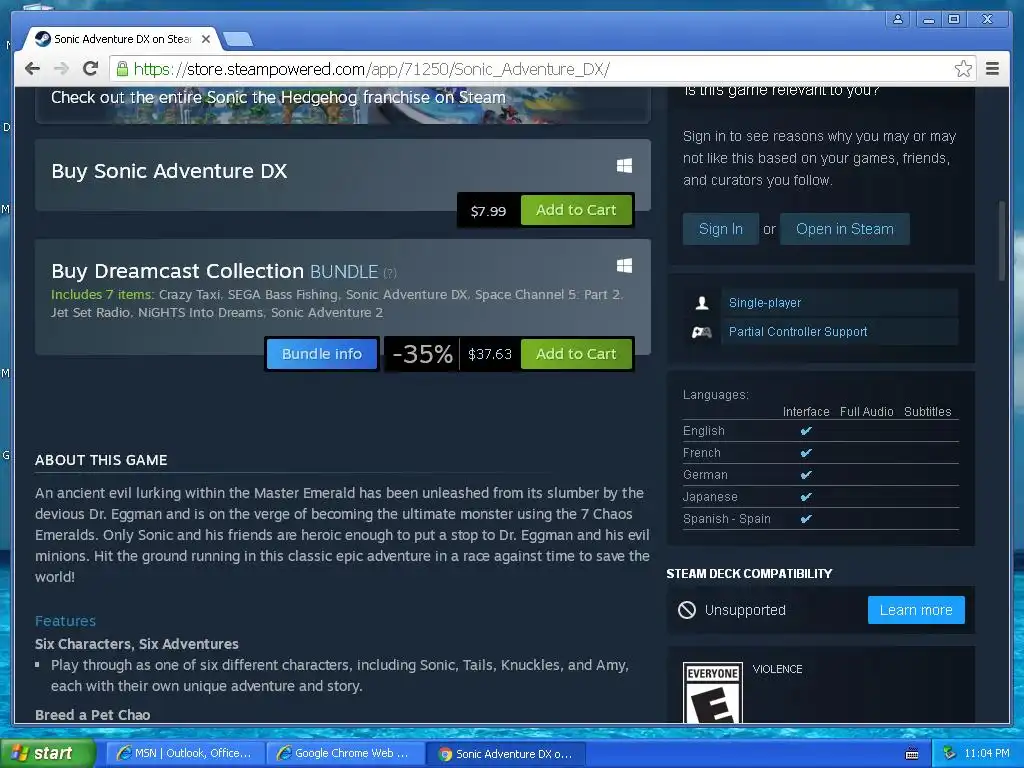Viewport: 1024px width, 768px height.
Task: Click the $37.63 bundle price
Action: coord(490,355)
